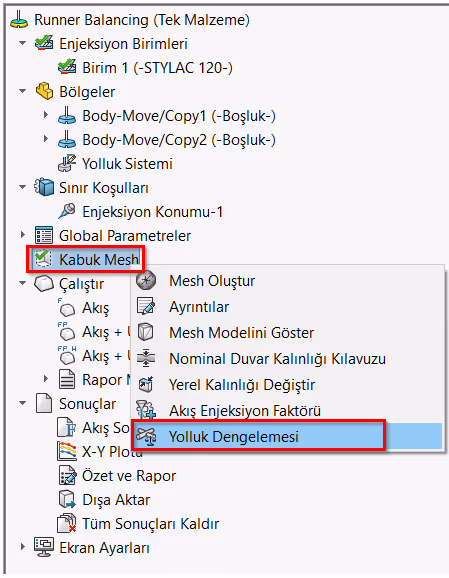Collapse the Bölgeler node
449x578 pixels.
pos(23,91)
